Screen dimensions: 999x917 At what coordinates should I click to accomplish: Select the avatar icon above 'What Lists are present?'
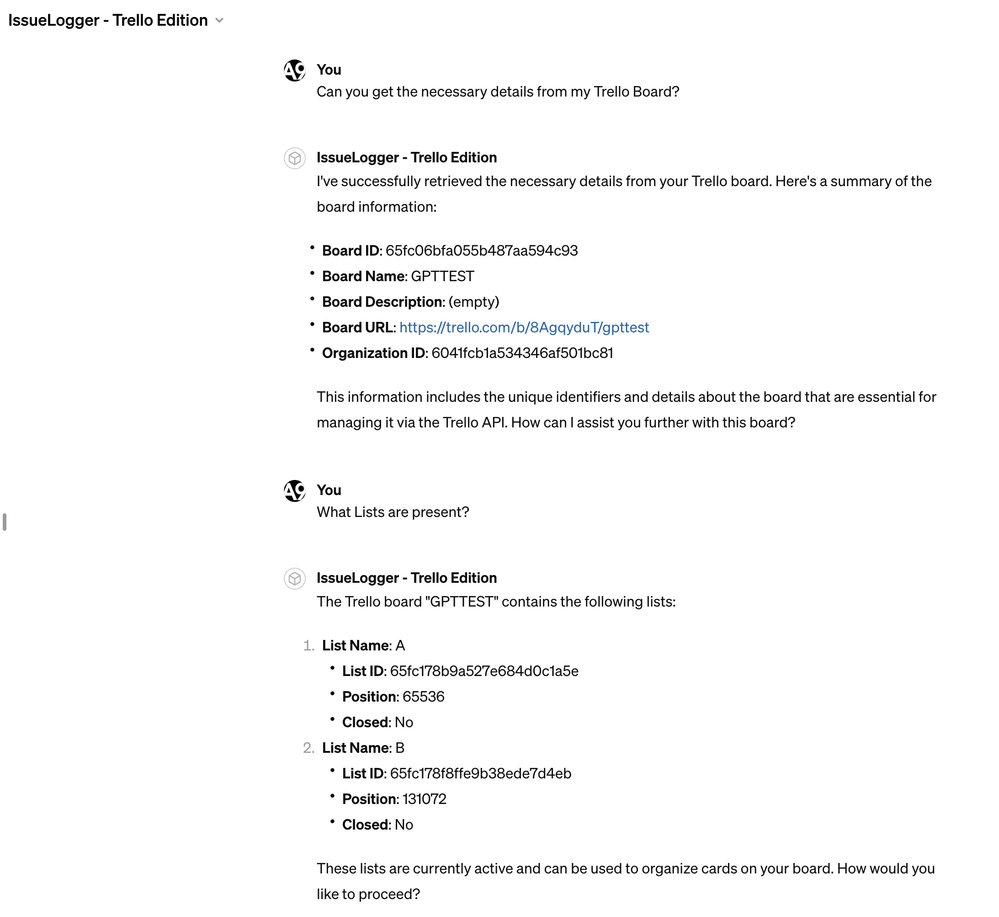coord(295,490)
